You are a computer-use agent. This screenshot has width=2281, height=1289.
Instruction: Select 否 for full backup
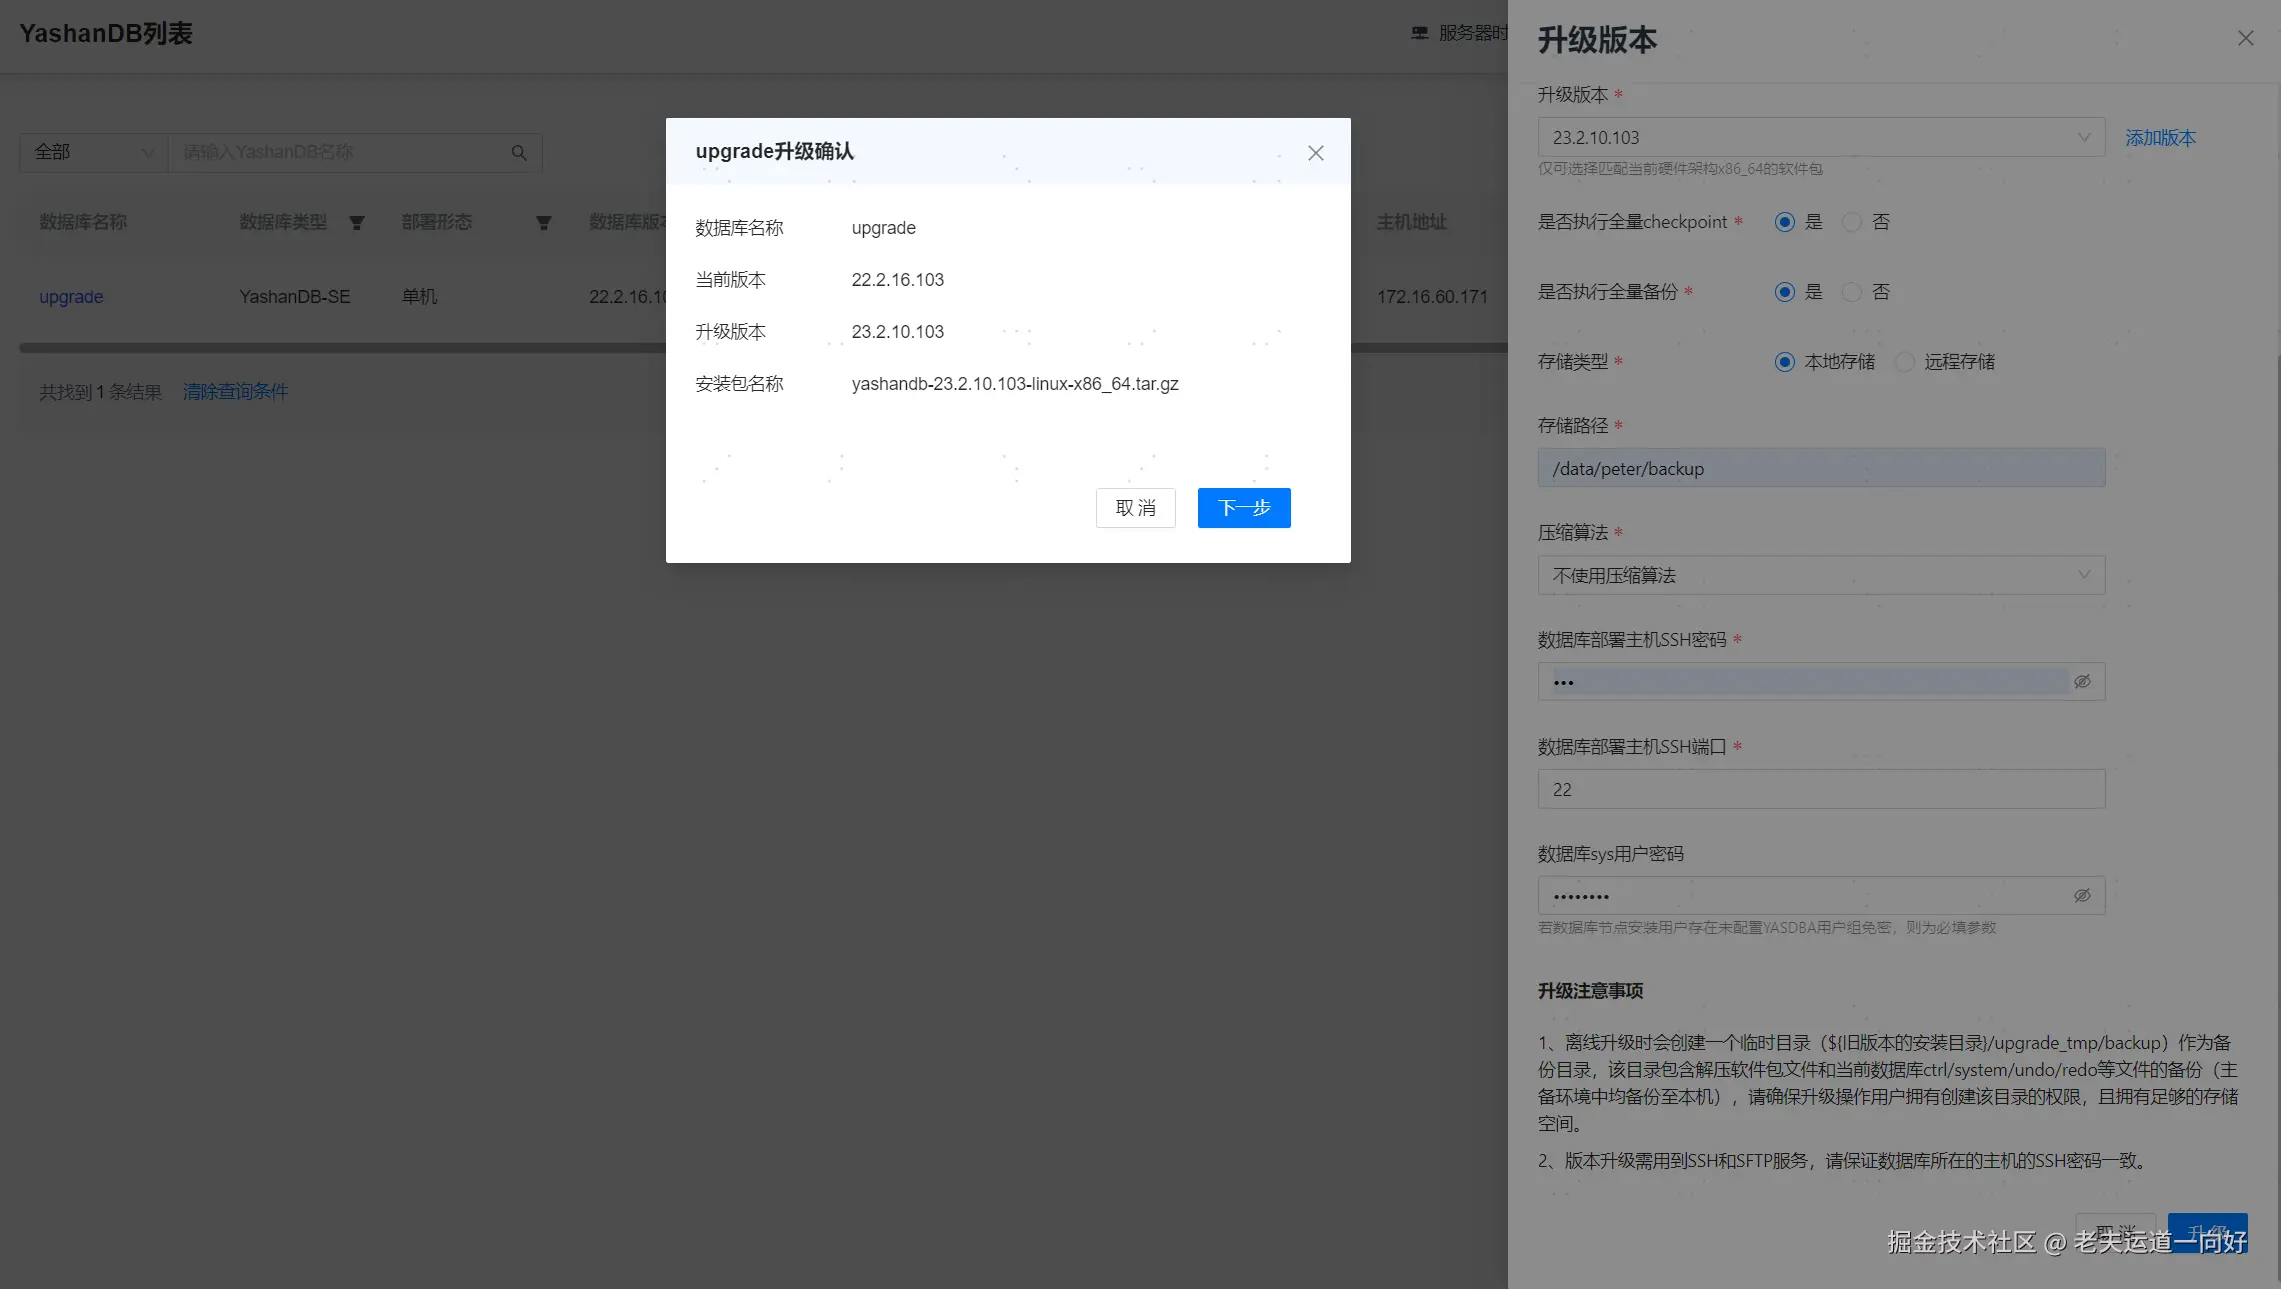[1852, 292]
